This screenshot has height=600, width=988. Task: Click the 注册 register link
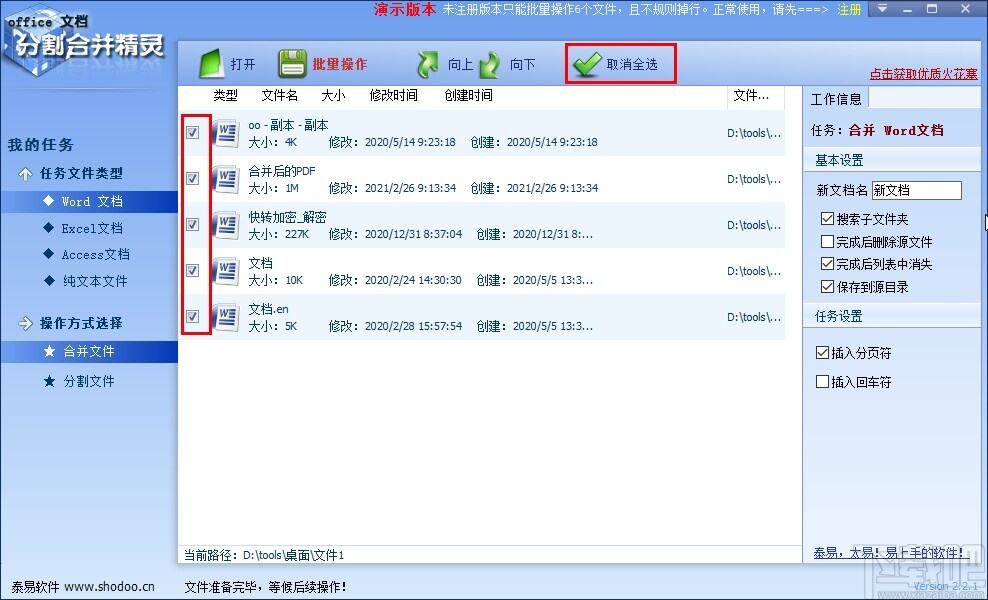coord(849,9)
